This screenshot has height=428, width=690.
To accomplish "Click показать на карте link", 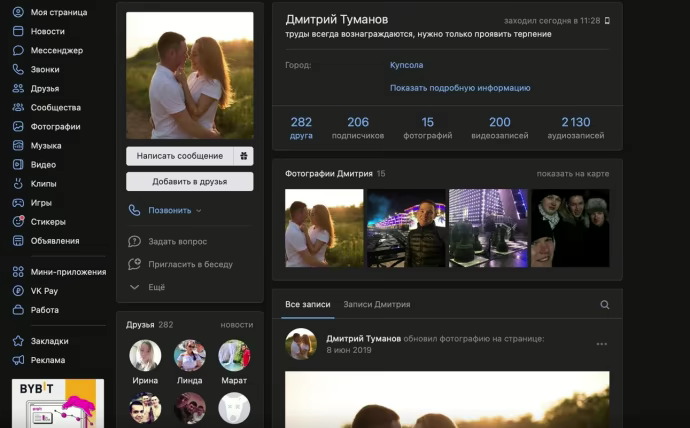I will click(572, 174).
